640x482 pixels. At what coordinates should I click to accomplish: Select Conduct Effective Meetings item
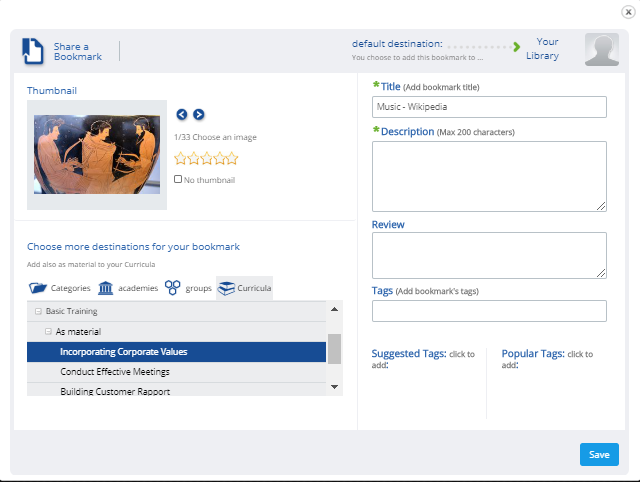pos(176,372)
